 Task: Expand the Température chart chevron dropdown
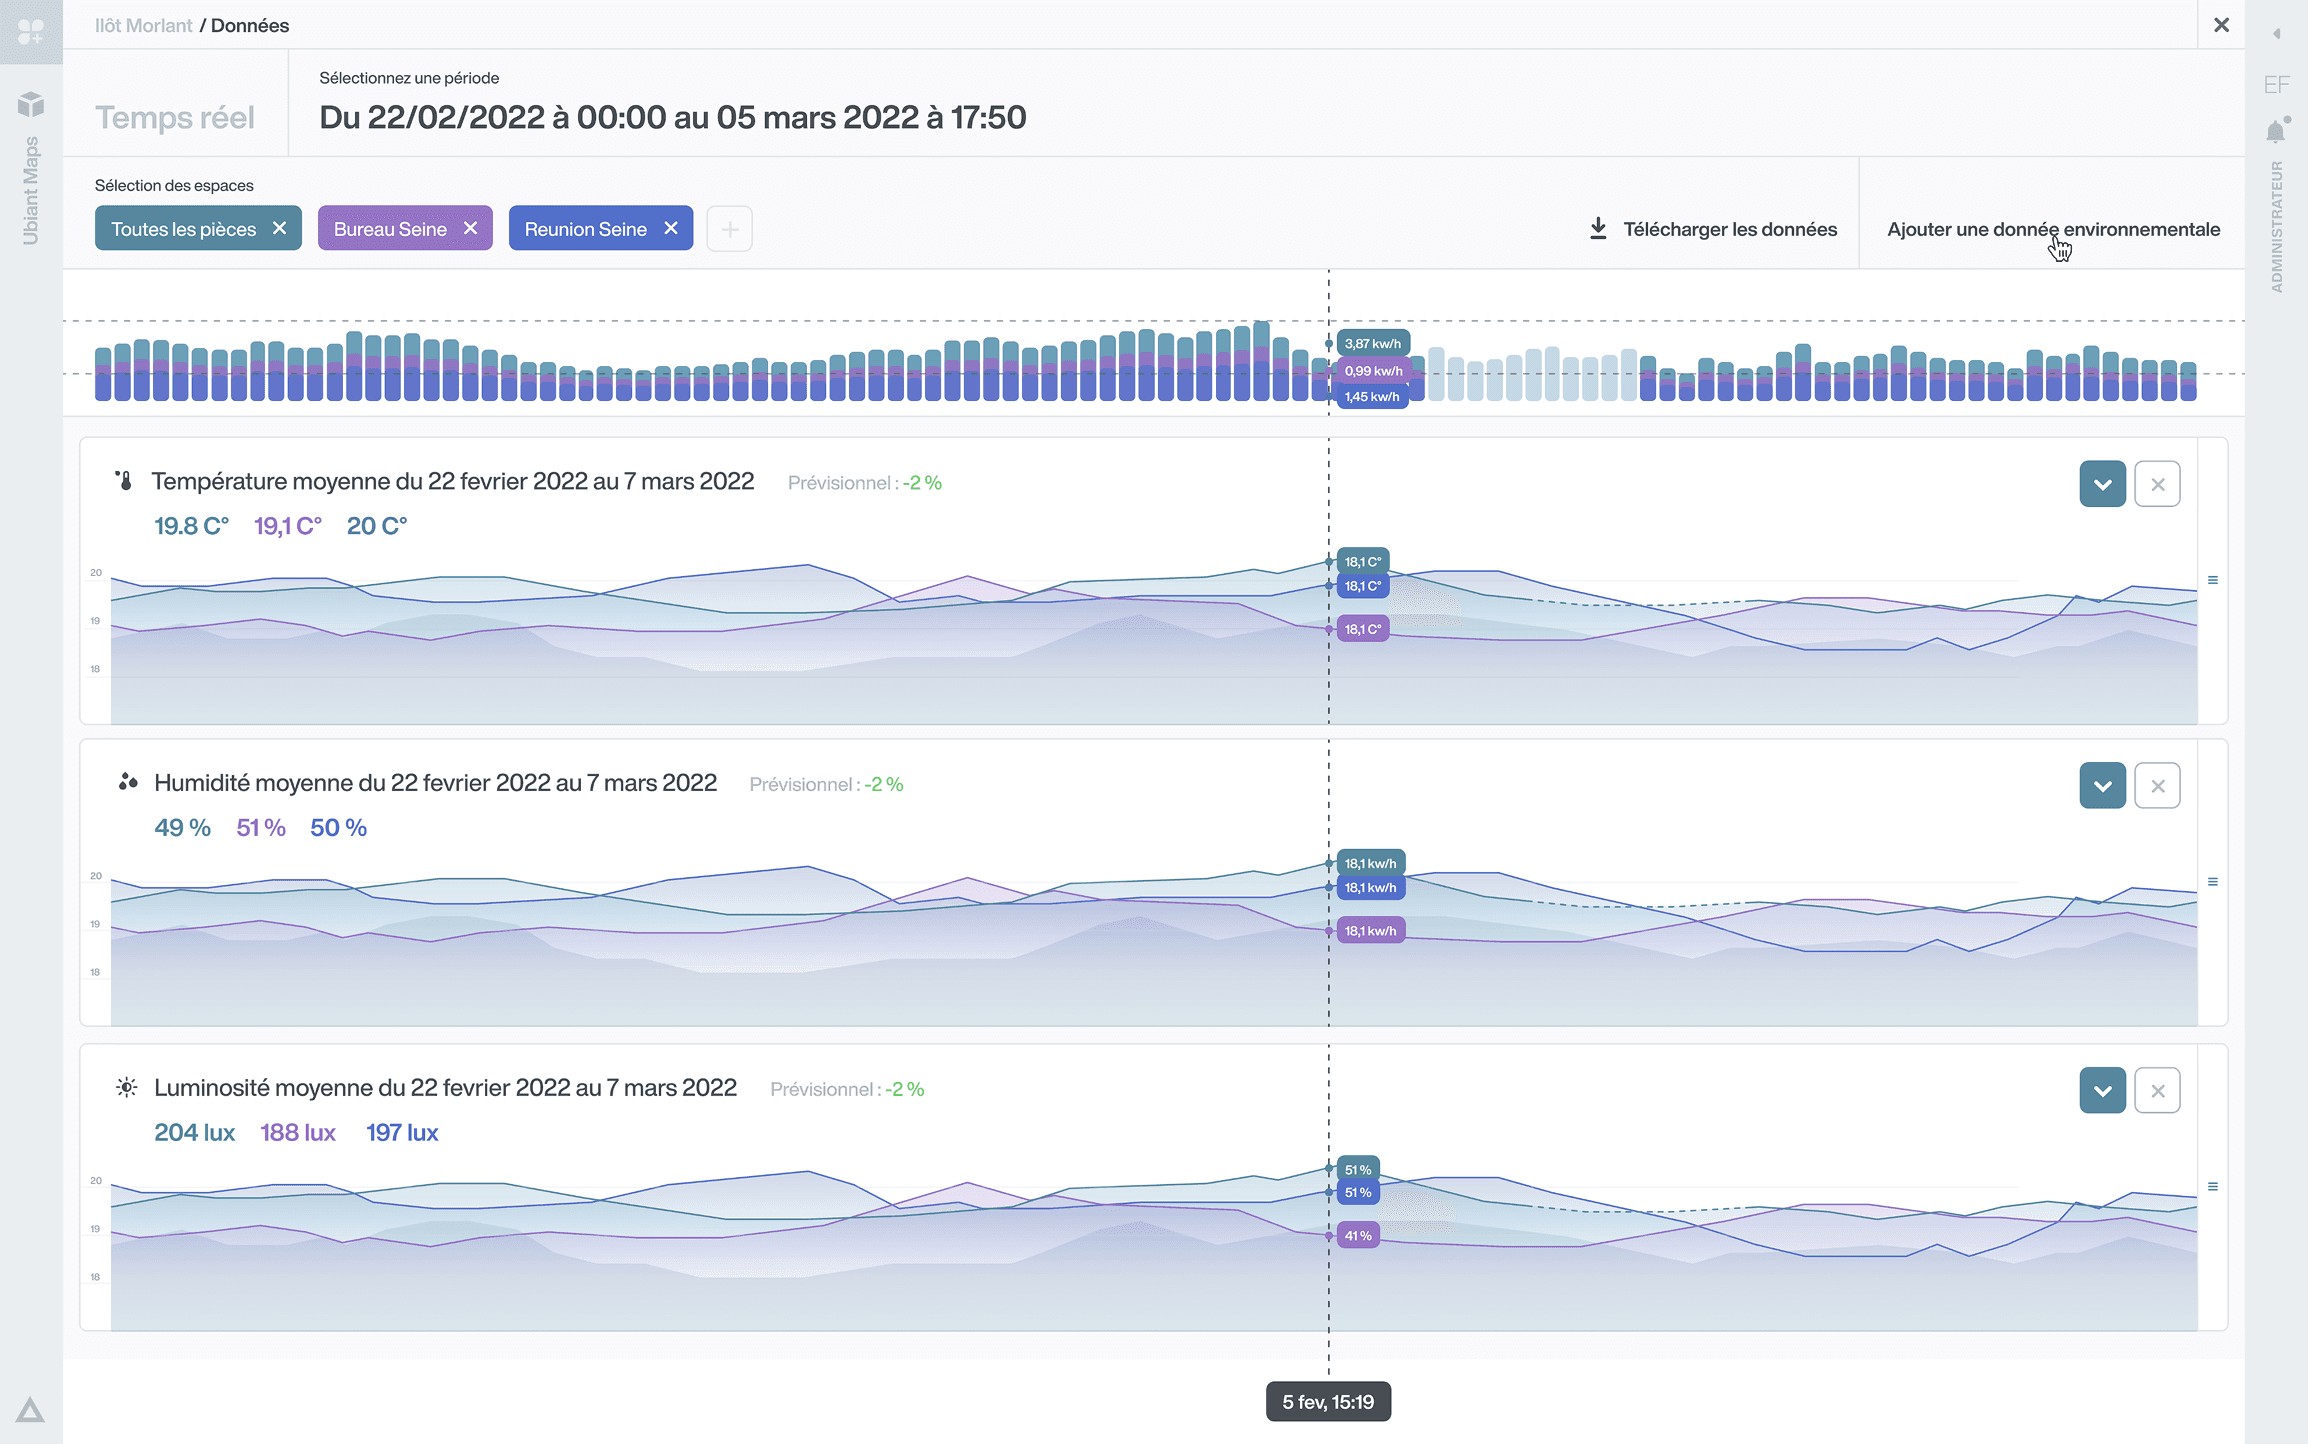point(2102,484)
